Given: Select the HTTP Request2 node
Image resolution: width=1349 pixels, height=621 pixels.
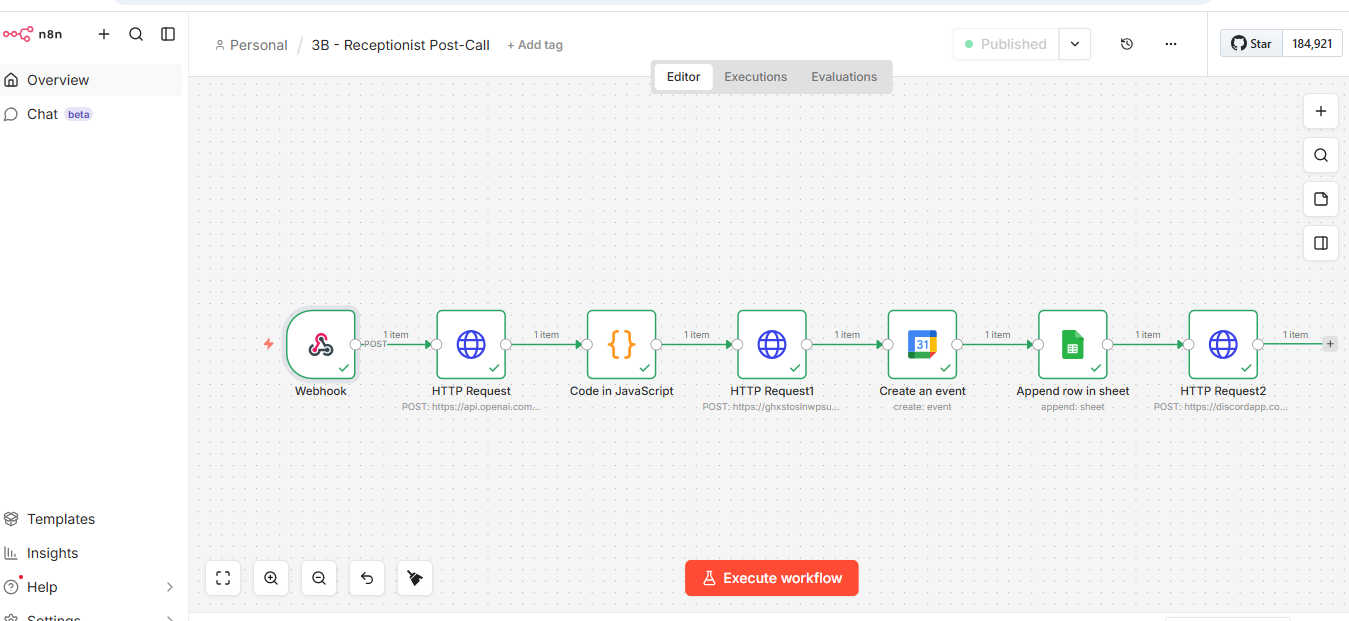Looking at the screenshot, I should [x=1223, y=344].
